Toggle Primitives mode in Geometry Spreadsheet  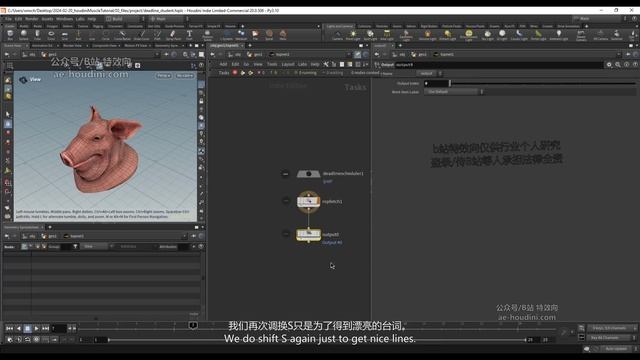click(x=38, y=247)
